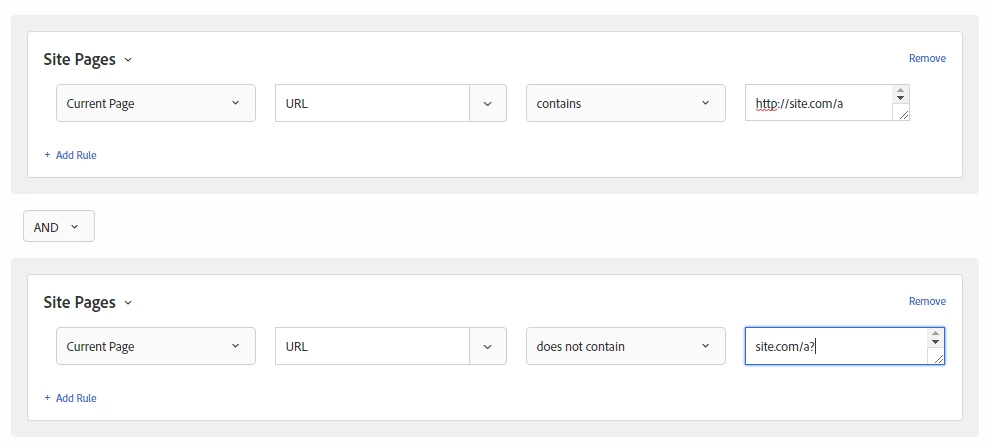Viewport: 991px width, 448px height.
Task: Click the URL text field in the second rule
Action: pyautogui.click(x=372, y=346)
